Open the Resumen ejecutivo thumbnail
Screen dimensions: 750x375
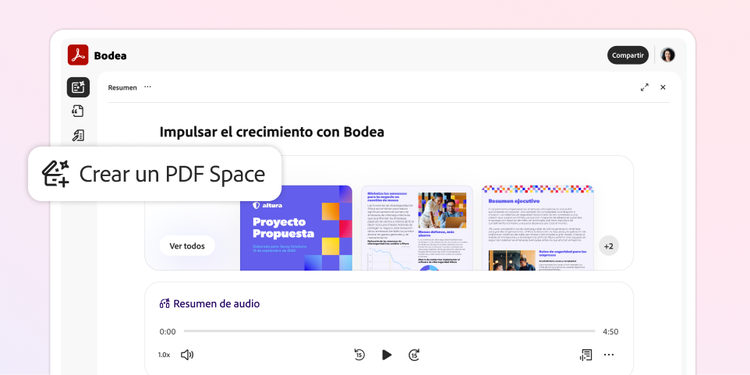coord(538,228)
